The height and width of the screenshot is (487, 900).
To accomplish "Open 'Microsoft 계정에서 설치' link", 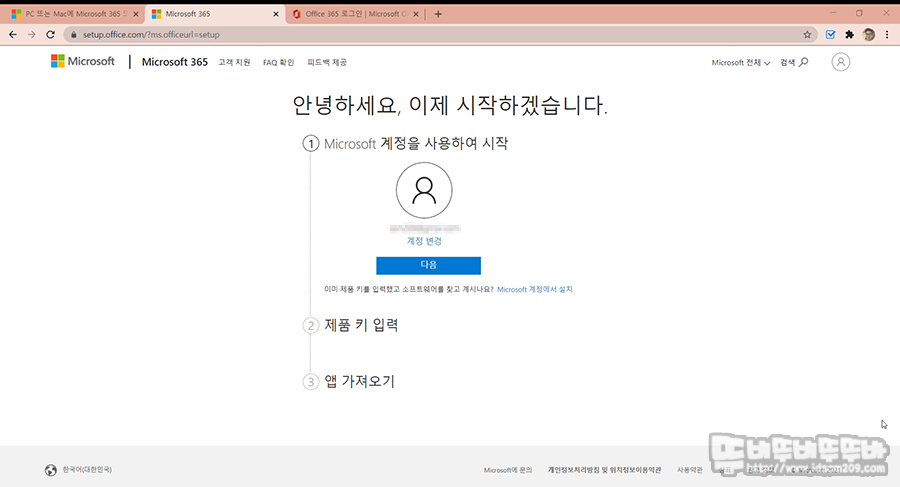I will coord(534,289).
